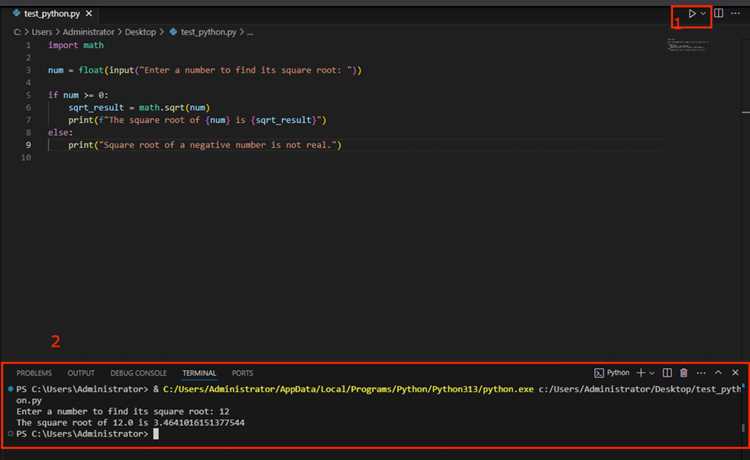The image size is (750, 460).
Task: Switch to the PROBLEMS panel tab
Action: tap(34, 373)
